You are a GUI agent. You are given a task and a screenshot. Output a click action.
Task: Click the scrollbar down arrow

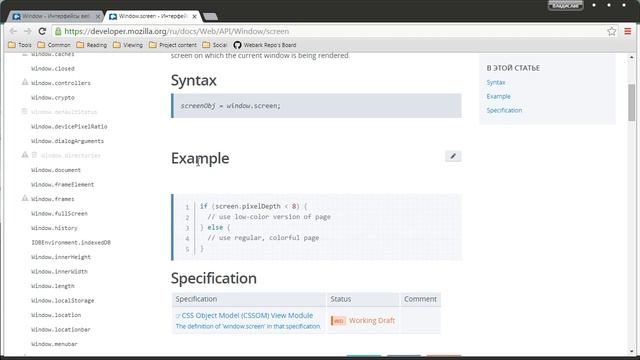(x=631, y=351)
